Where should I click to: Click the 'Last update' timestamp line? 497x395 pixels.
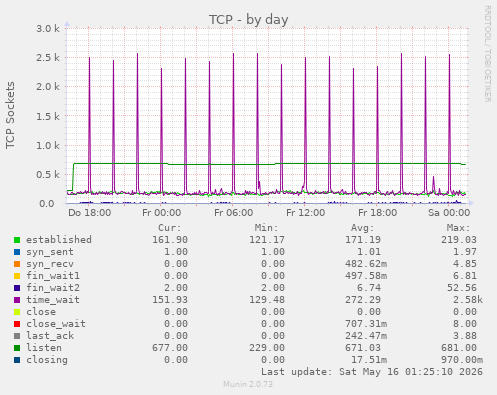[x=372, y=372]
